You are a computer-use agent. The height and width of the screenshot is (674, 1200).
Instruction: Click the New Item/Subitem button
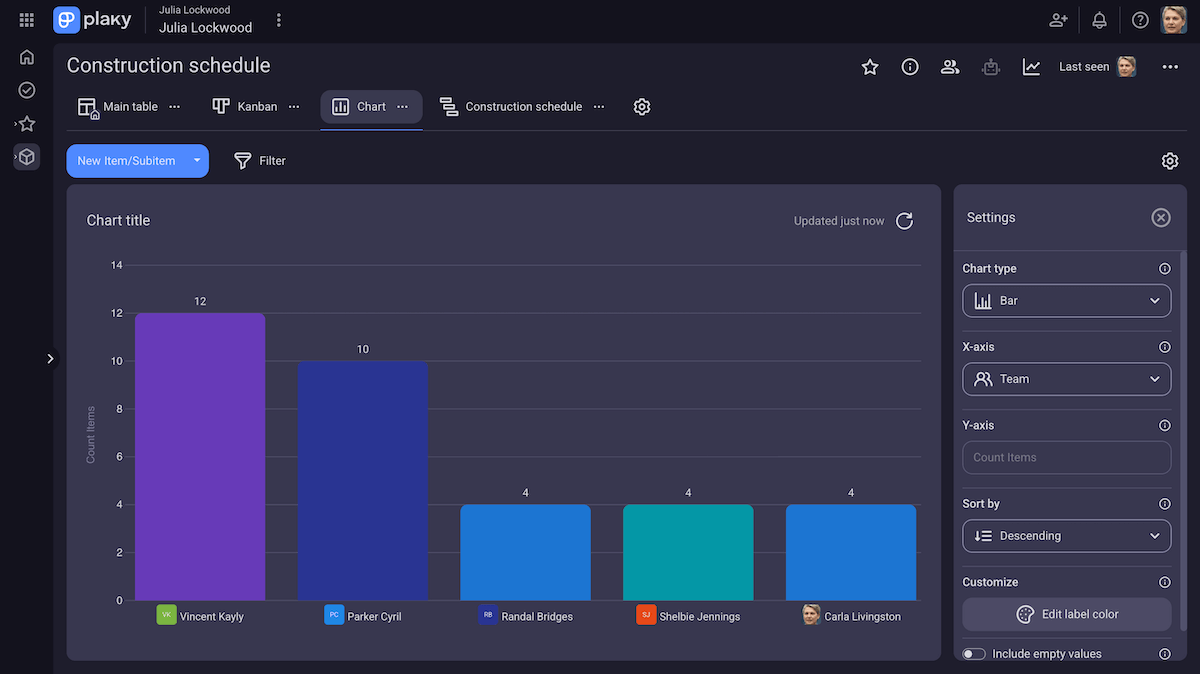[x=127, y=160]
